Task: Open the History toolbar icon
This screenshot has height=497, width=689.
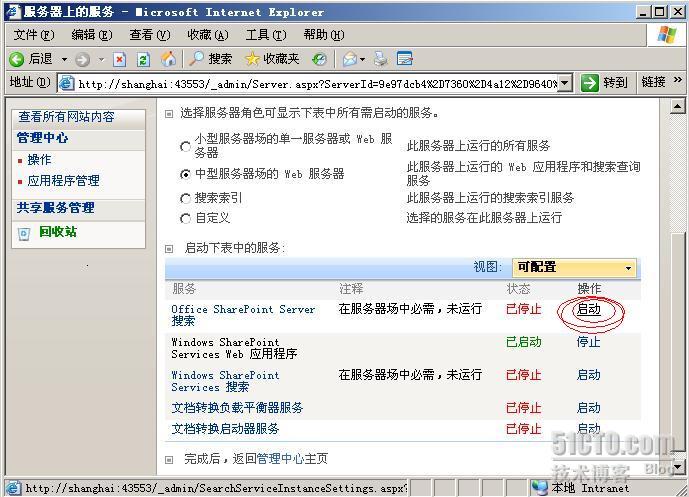Action: 319,59
